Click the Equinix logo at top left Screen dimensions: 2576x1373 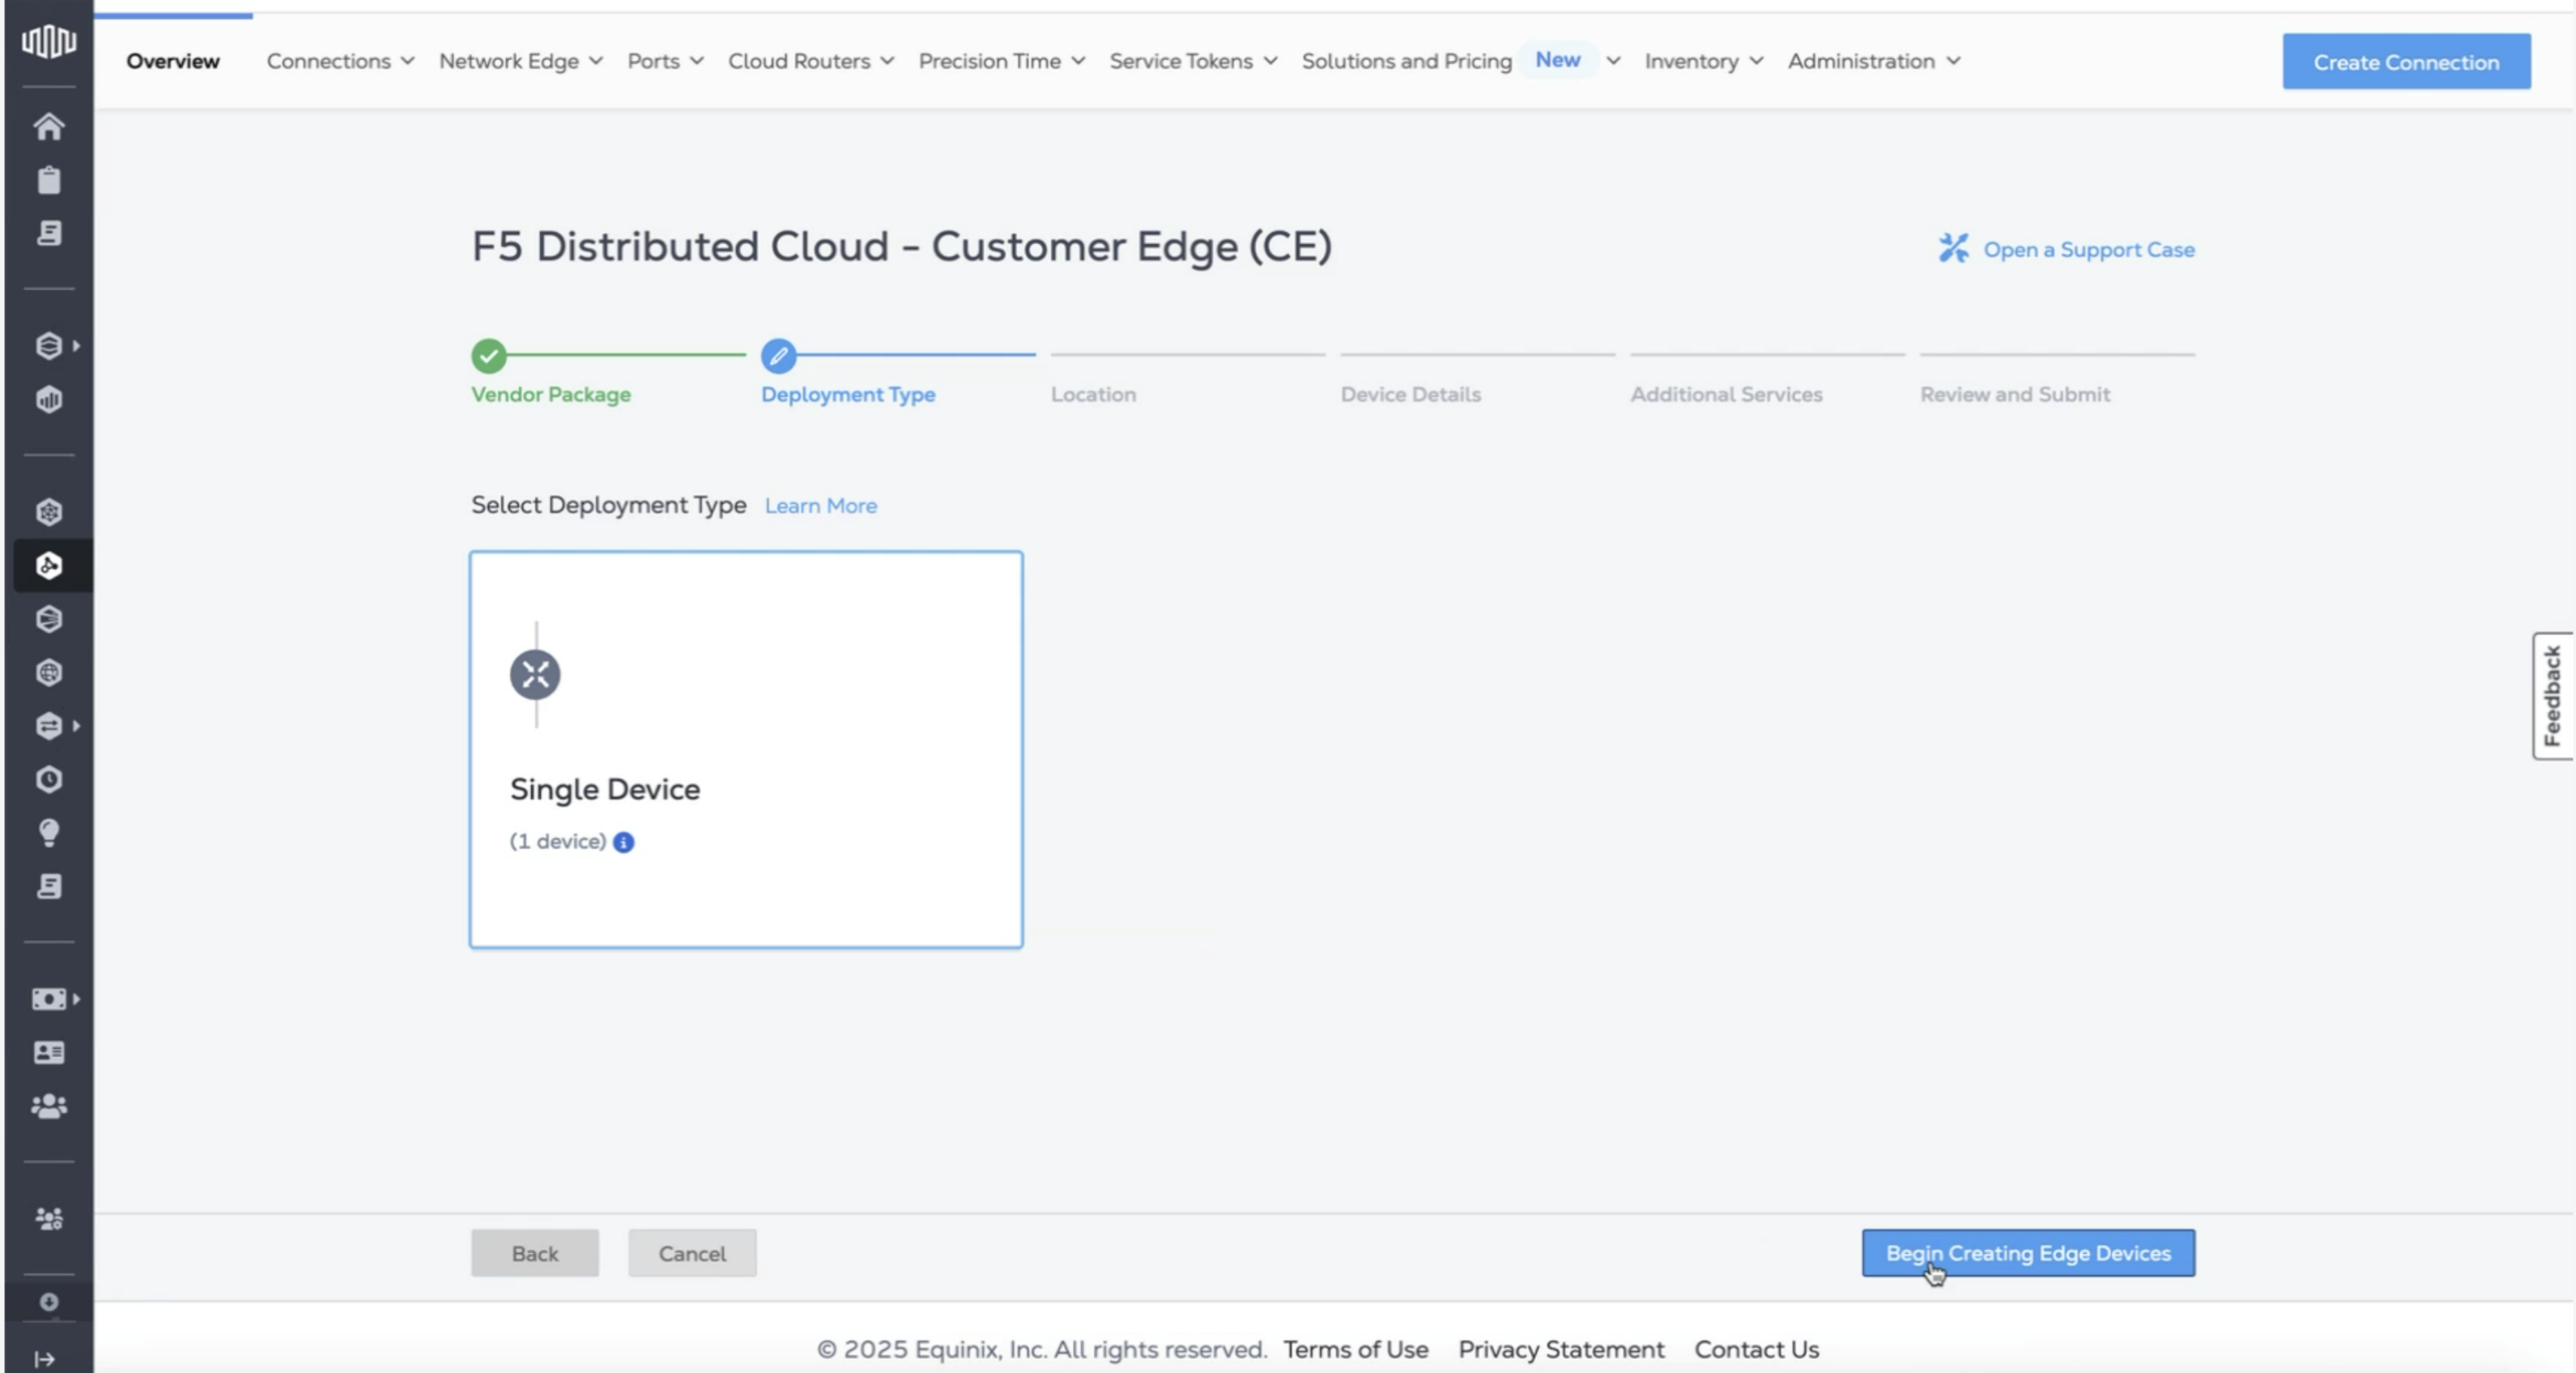click(48, 41)
